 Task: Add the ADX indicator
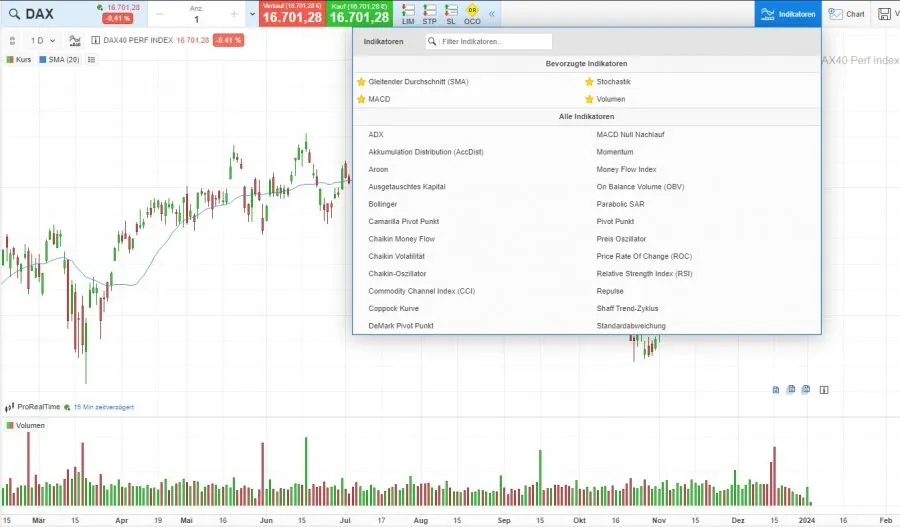[x=376, y=134]
